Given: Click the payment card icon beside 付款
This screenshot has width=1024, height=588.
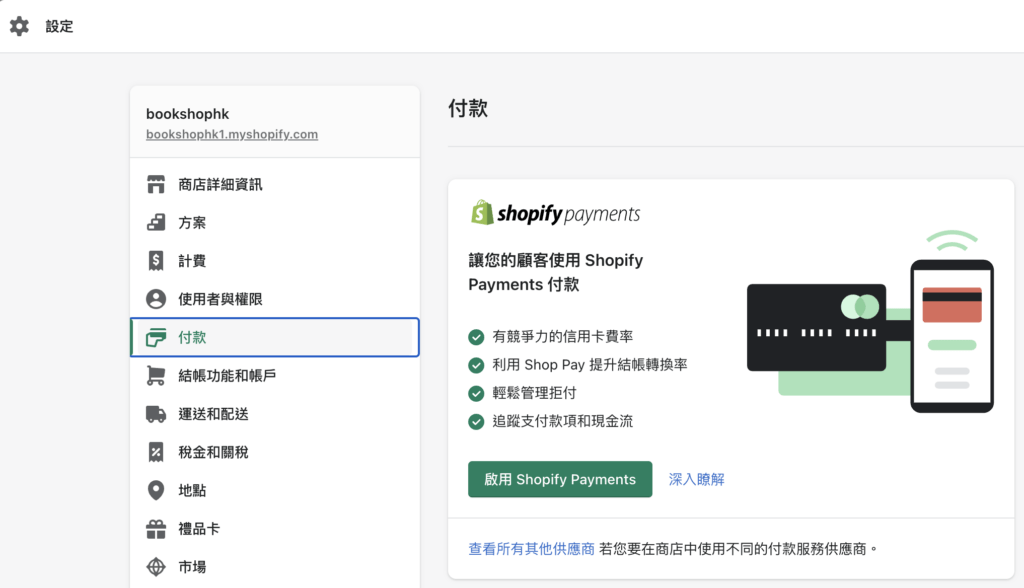Looking at the screenshot, I should point(155,337).
